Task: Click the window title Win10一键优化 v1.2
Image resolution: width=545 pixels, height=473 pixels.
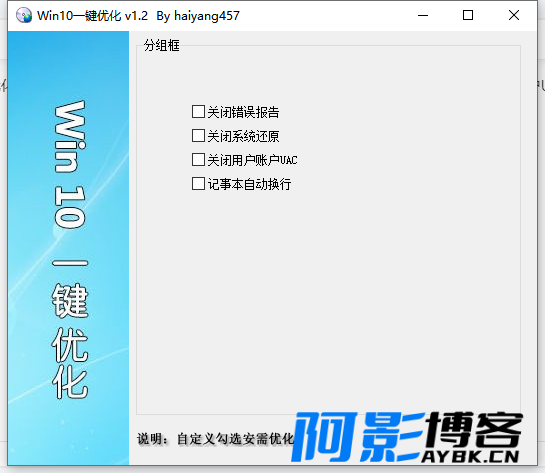Action: [x=92, y=16]
